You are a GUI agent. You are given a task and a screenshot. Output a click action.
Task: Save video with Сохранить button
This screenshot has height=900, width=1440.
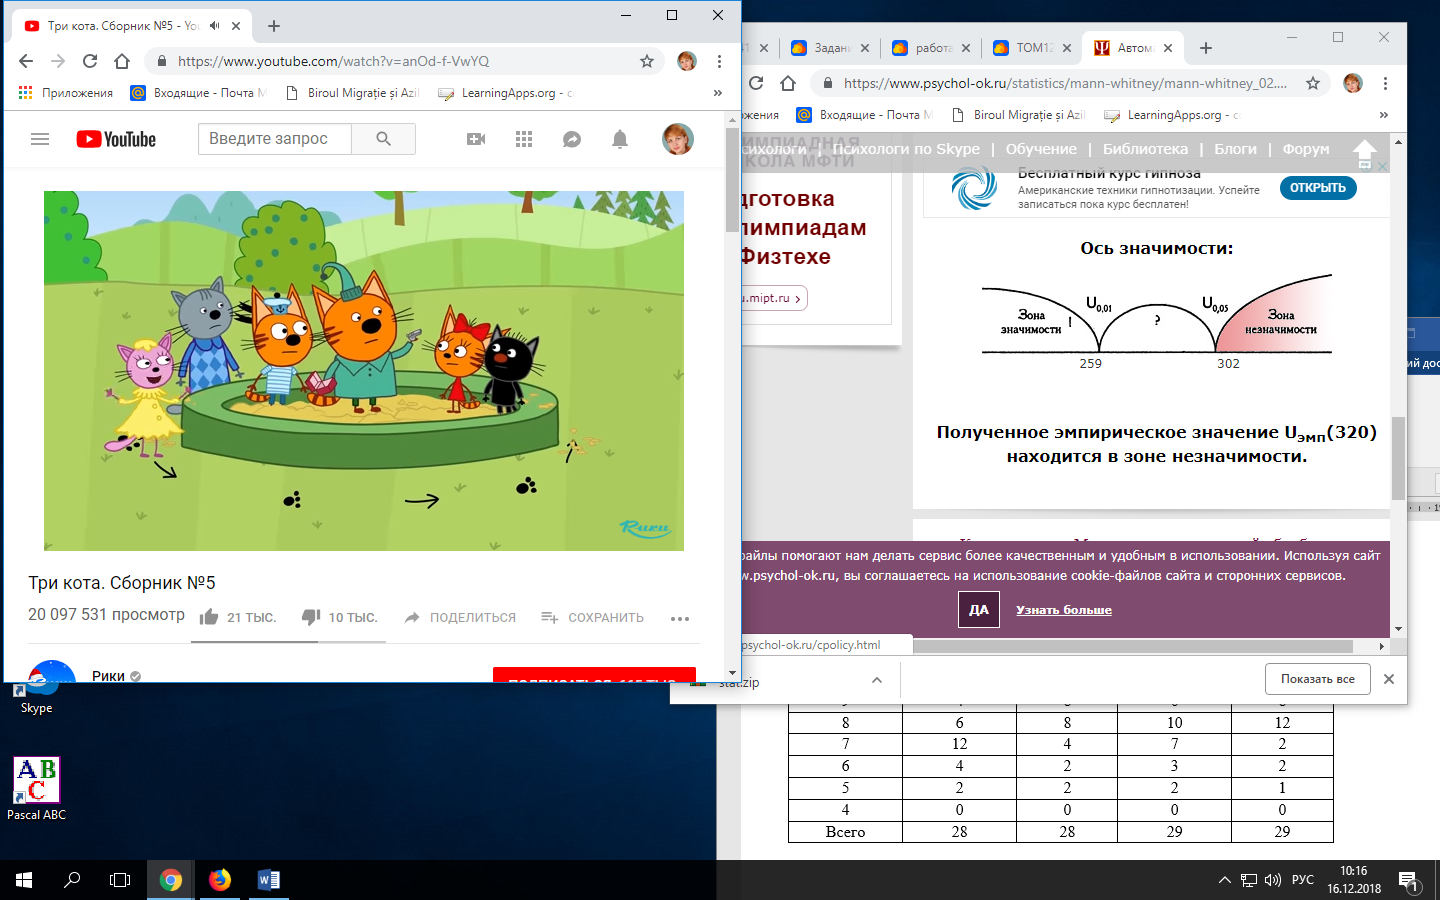pos(592,617)
